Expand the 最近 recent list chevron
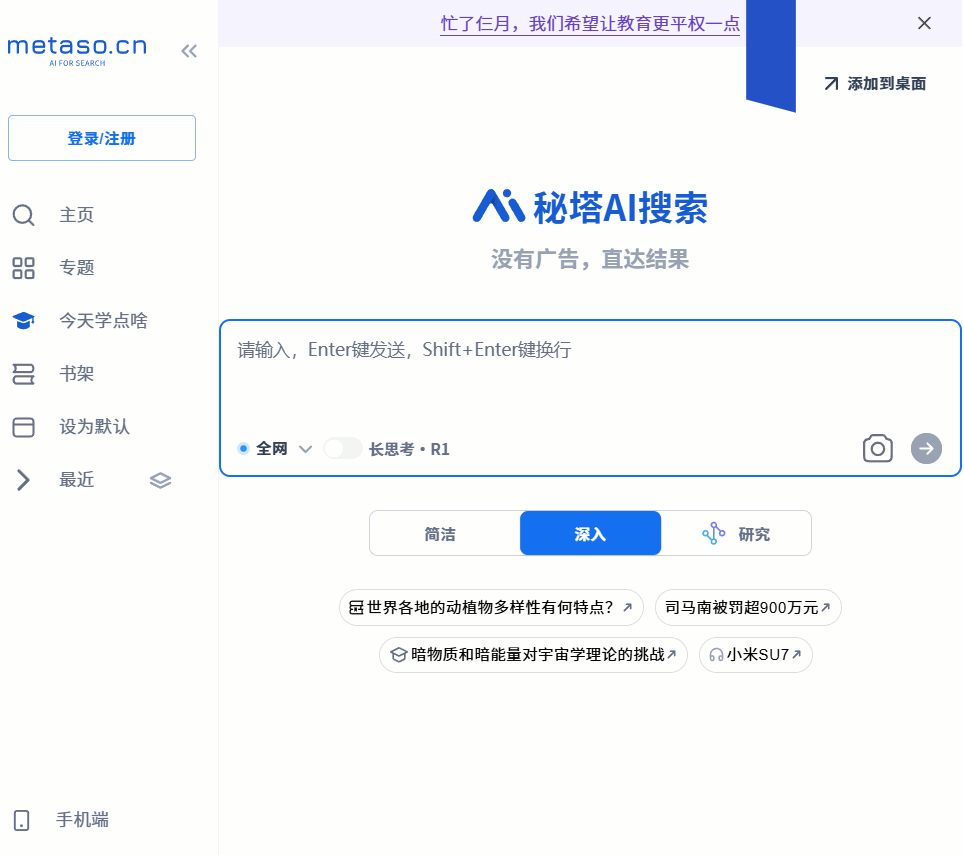The width and height of the screenshot is (964, 855). click(24, 480)
